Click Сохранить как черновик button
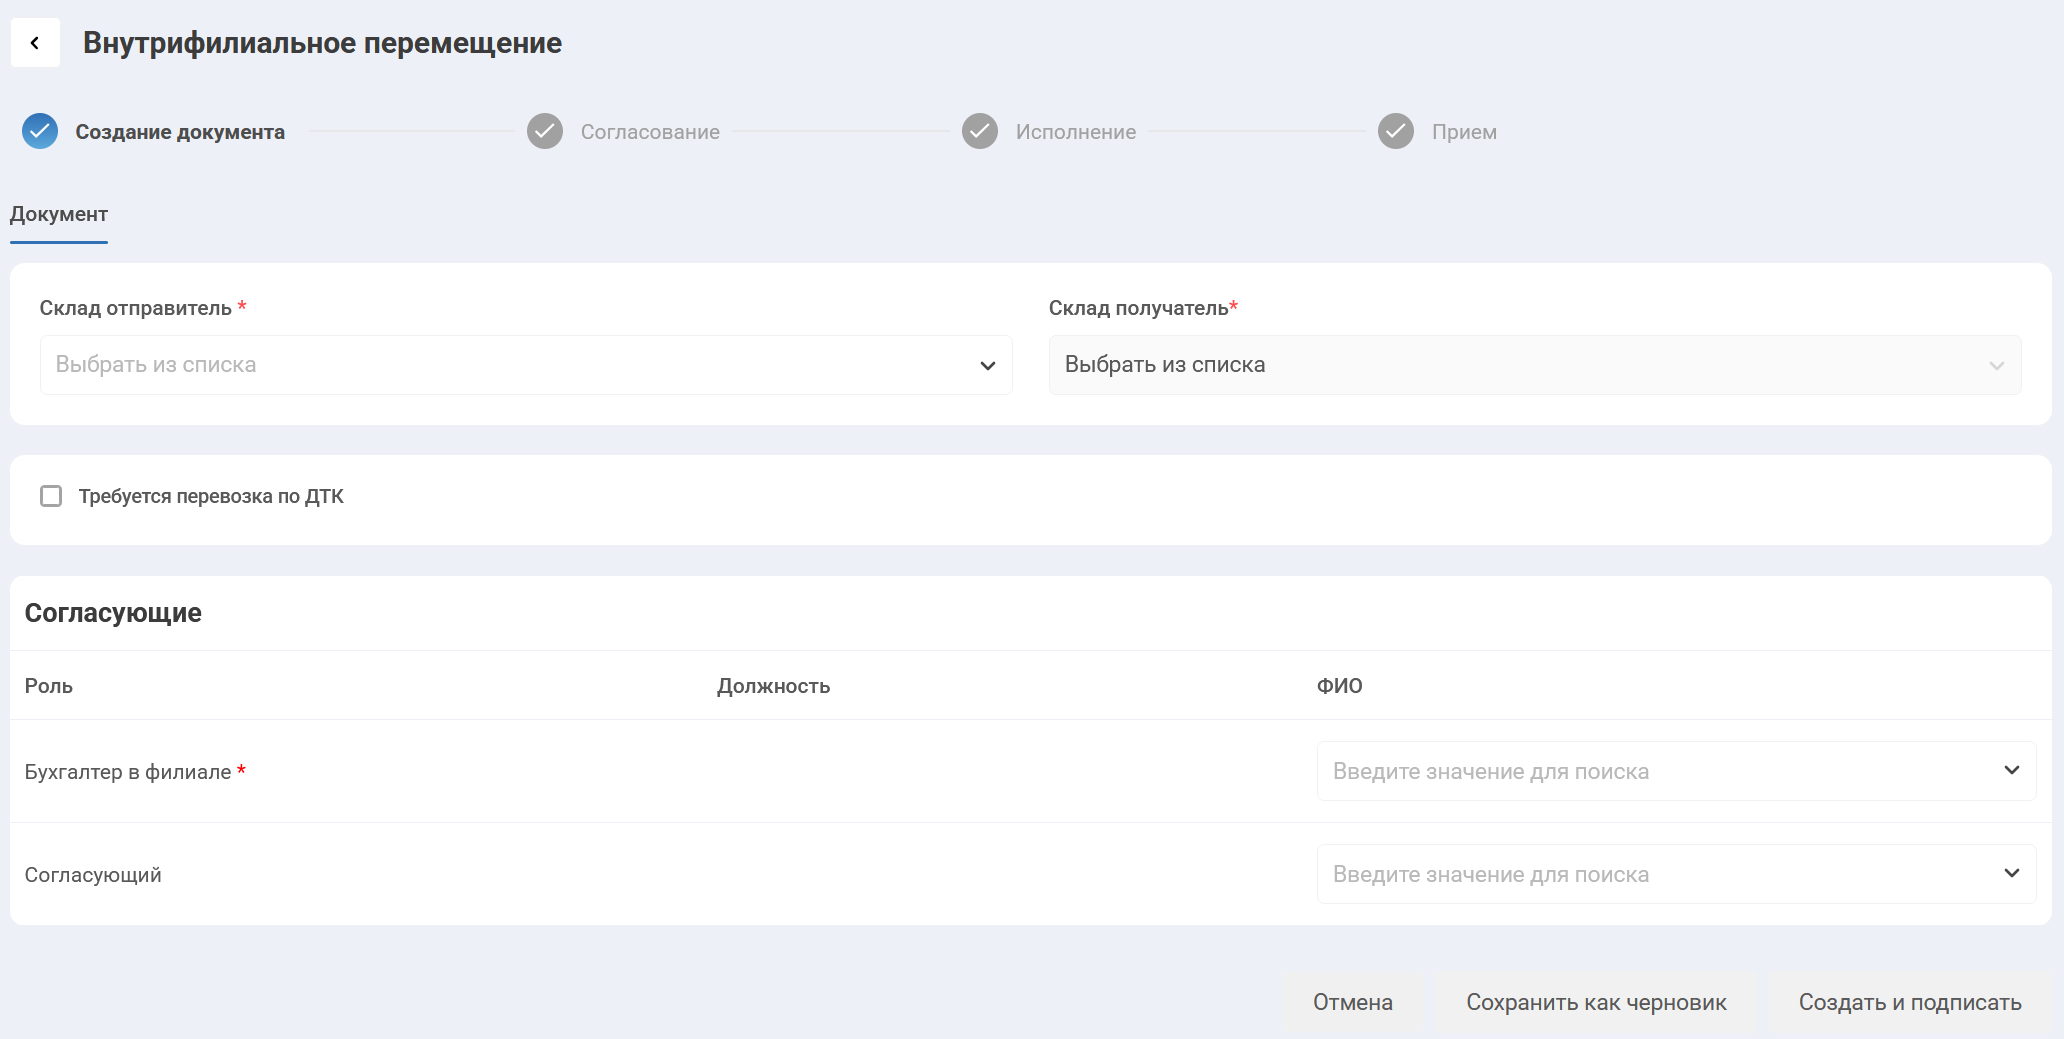 pyautogui.click(x=1596, y=1002)
